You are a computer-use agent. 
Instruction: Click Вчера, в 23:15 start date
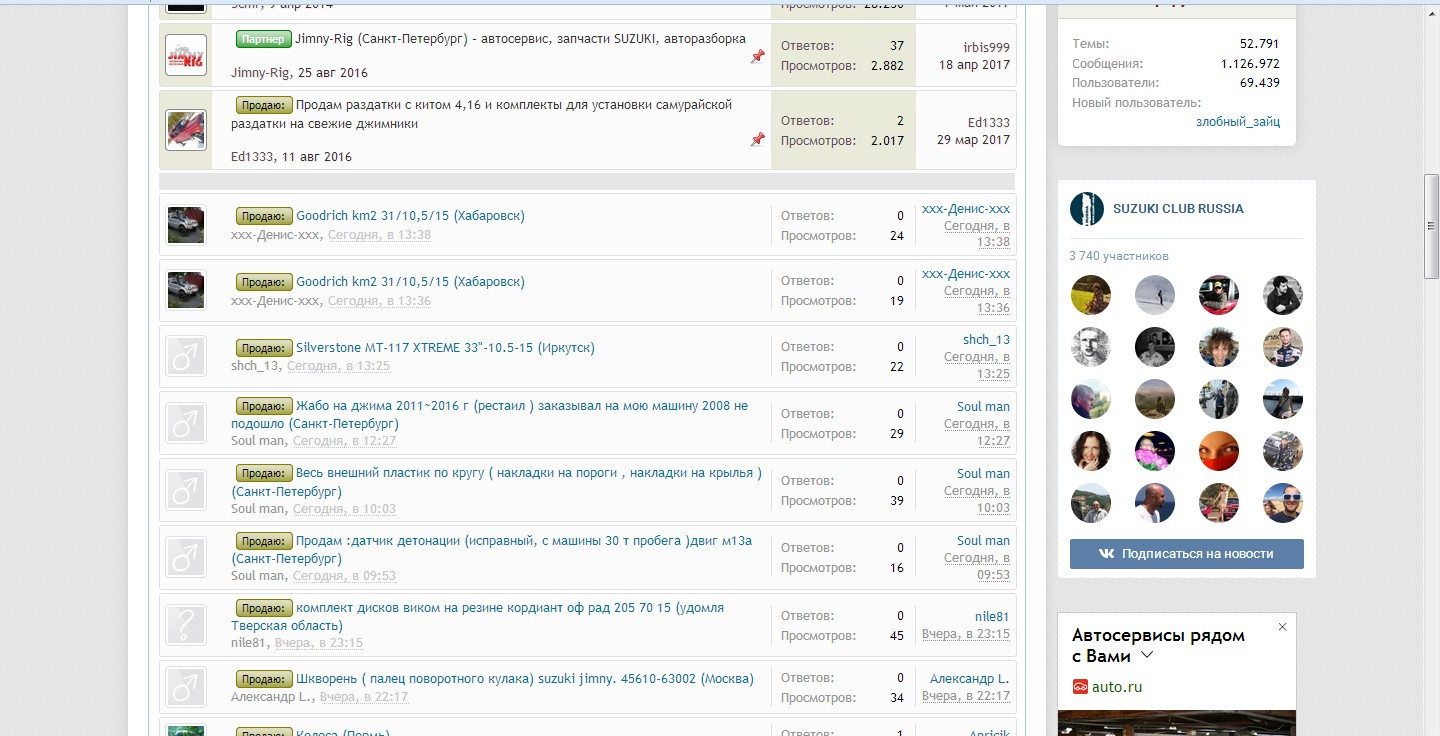click(318, 643)
